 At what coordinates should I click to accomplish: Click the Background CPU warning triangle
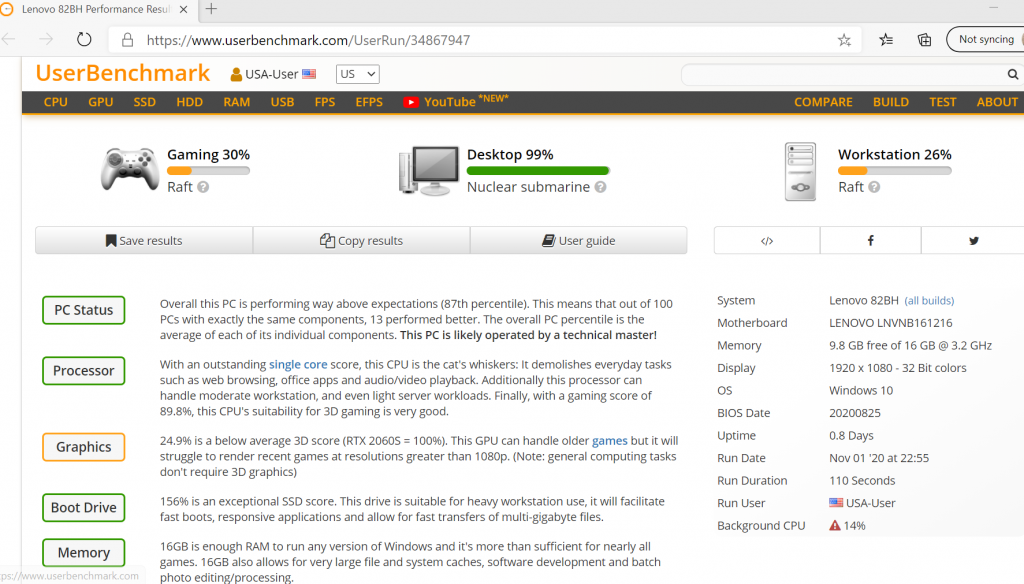point(835,525)
